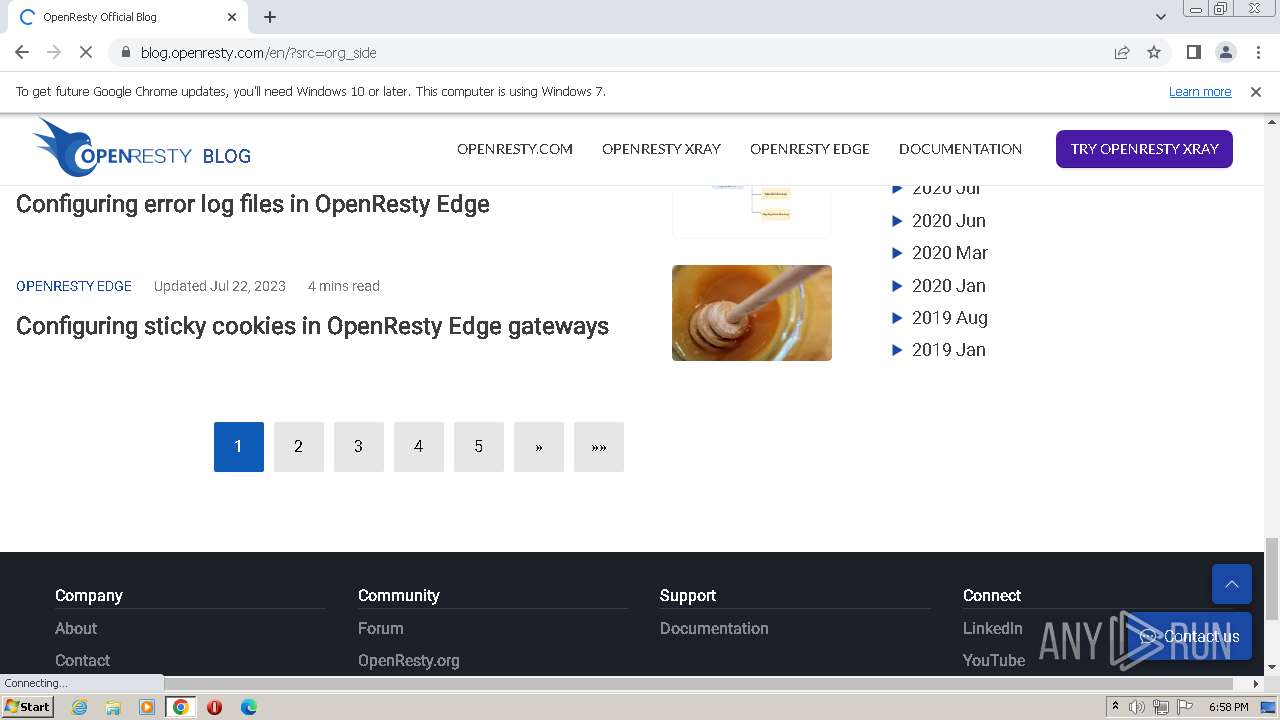
Task: Open the About footer link
Action: coord(76,628)
